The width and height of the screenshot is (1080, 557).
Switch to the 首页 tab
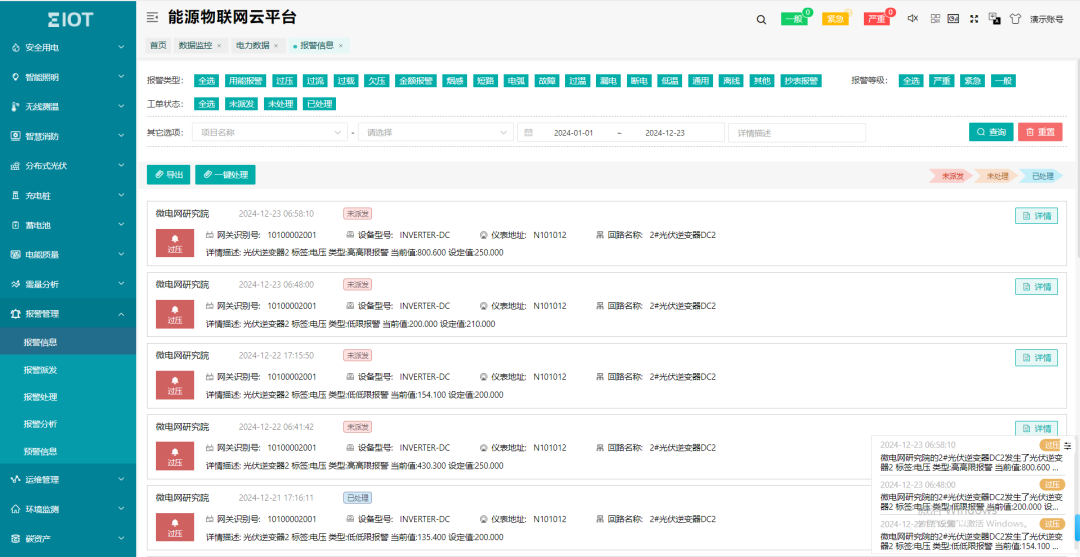[x=158, y=45]
